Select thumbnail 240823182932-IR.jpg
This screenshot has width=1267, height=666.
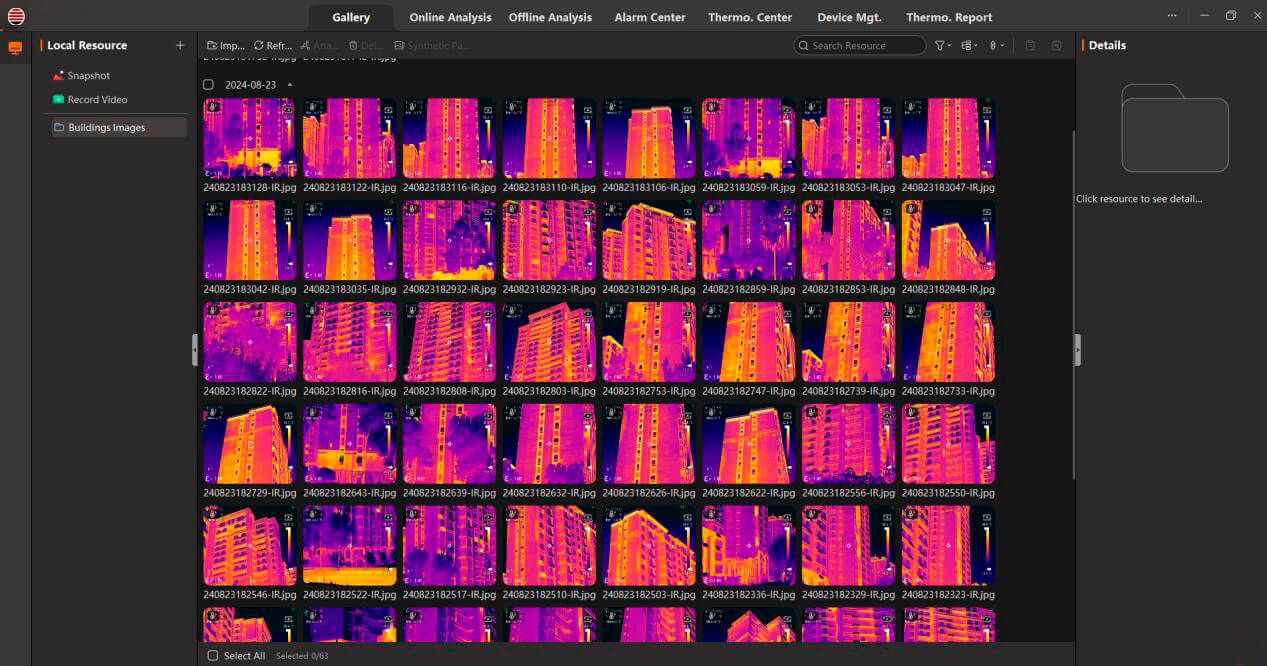click(449, 240)
